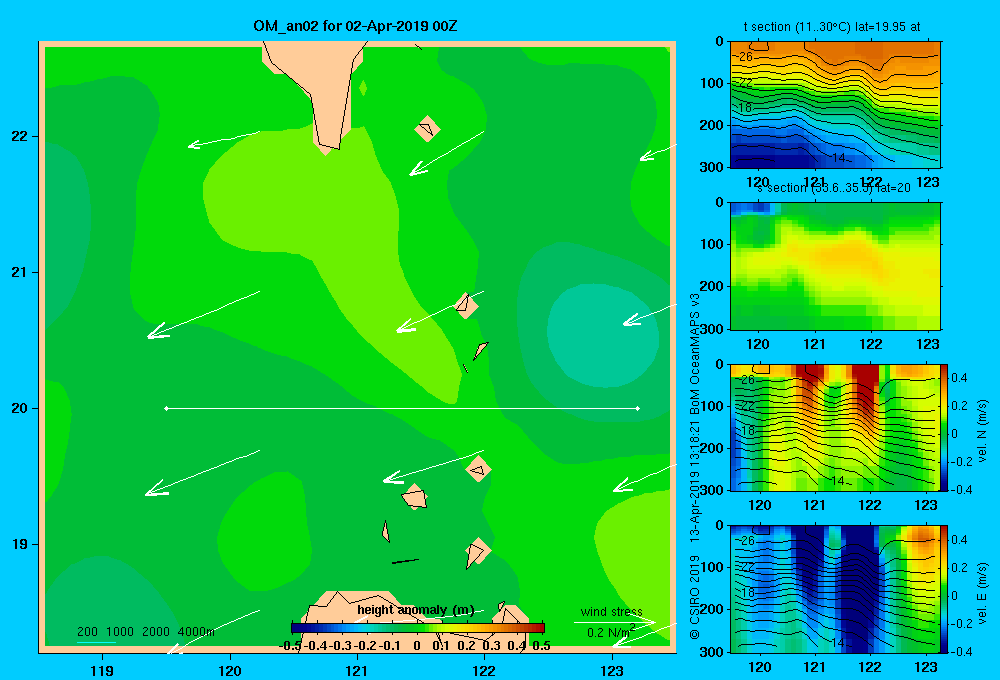This screenshot has width=1000, height=680.
Task: Click the white section line along latitude 20
Action: tap(402, 408)
